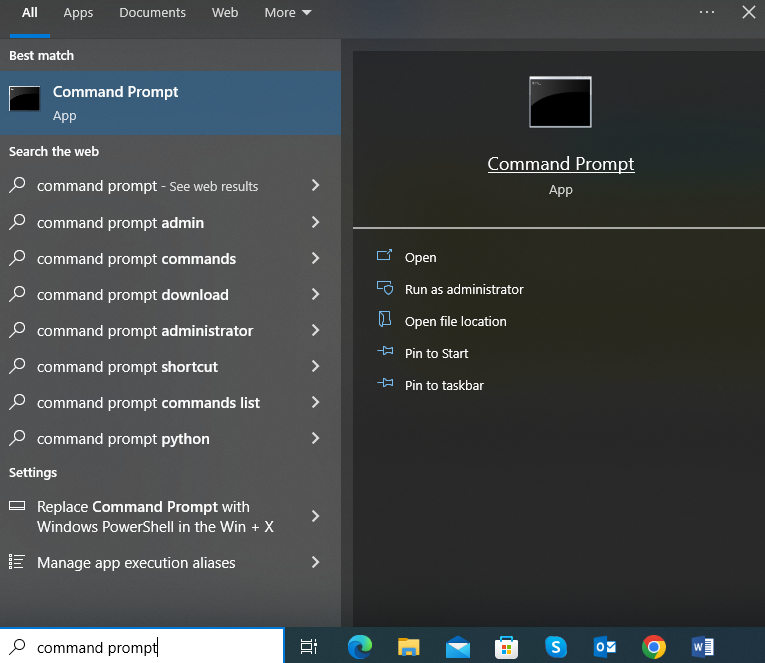765x663 pixels.
Task: Open the More filter dropdown
Action: pos(288,13)
